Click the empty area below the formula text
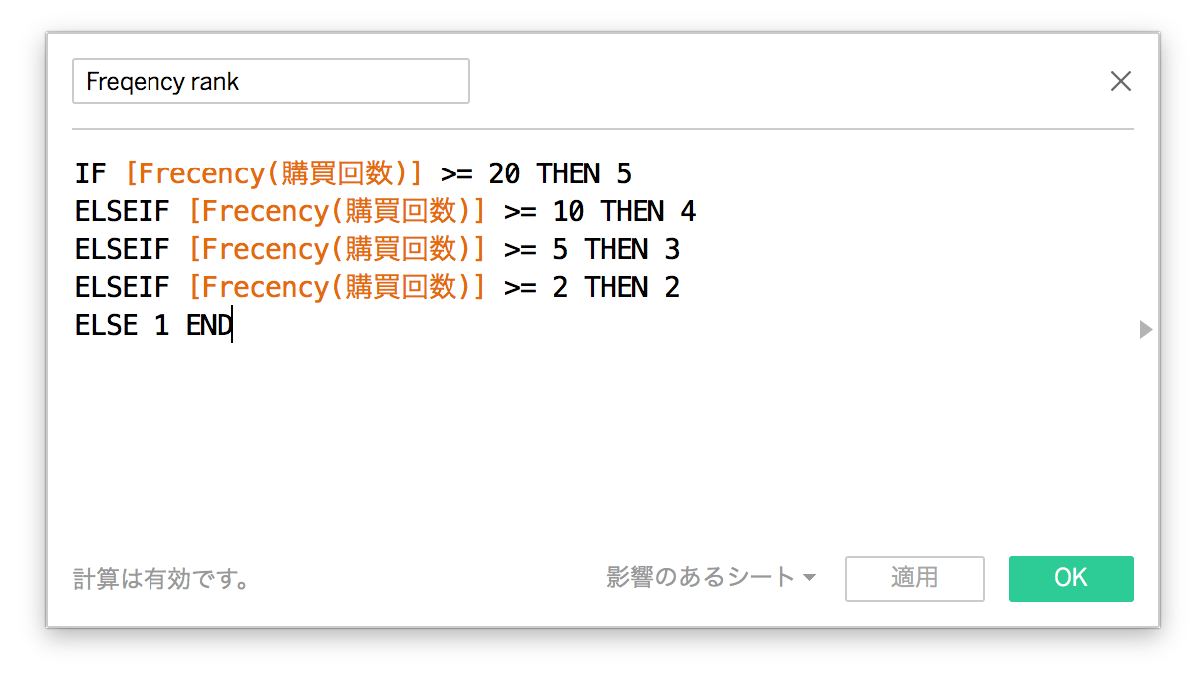1200x674 pixels. click(600, 440)
